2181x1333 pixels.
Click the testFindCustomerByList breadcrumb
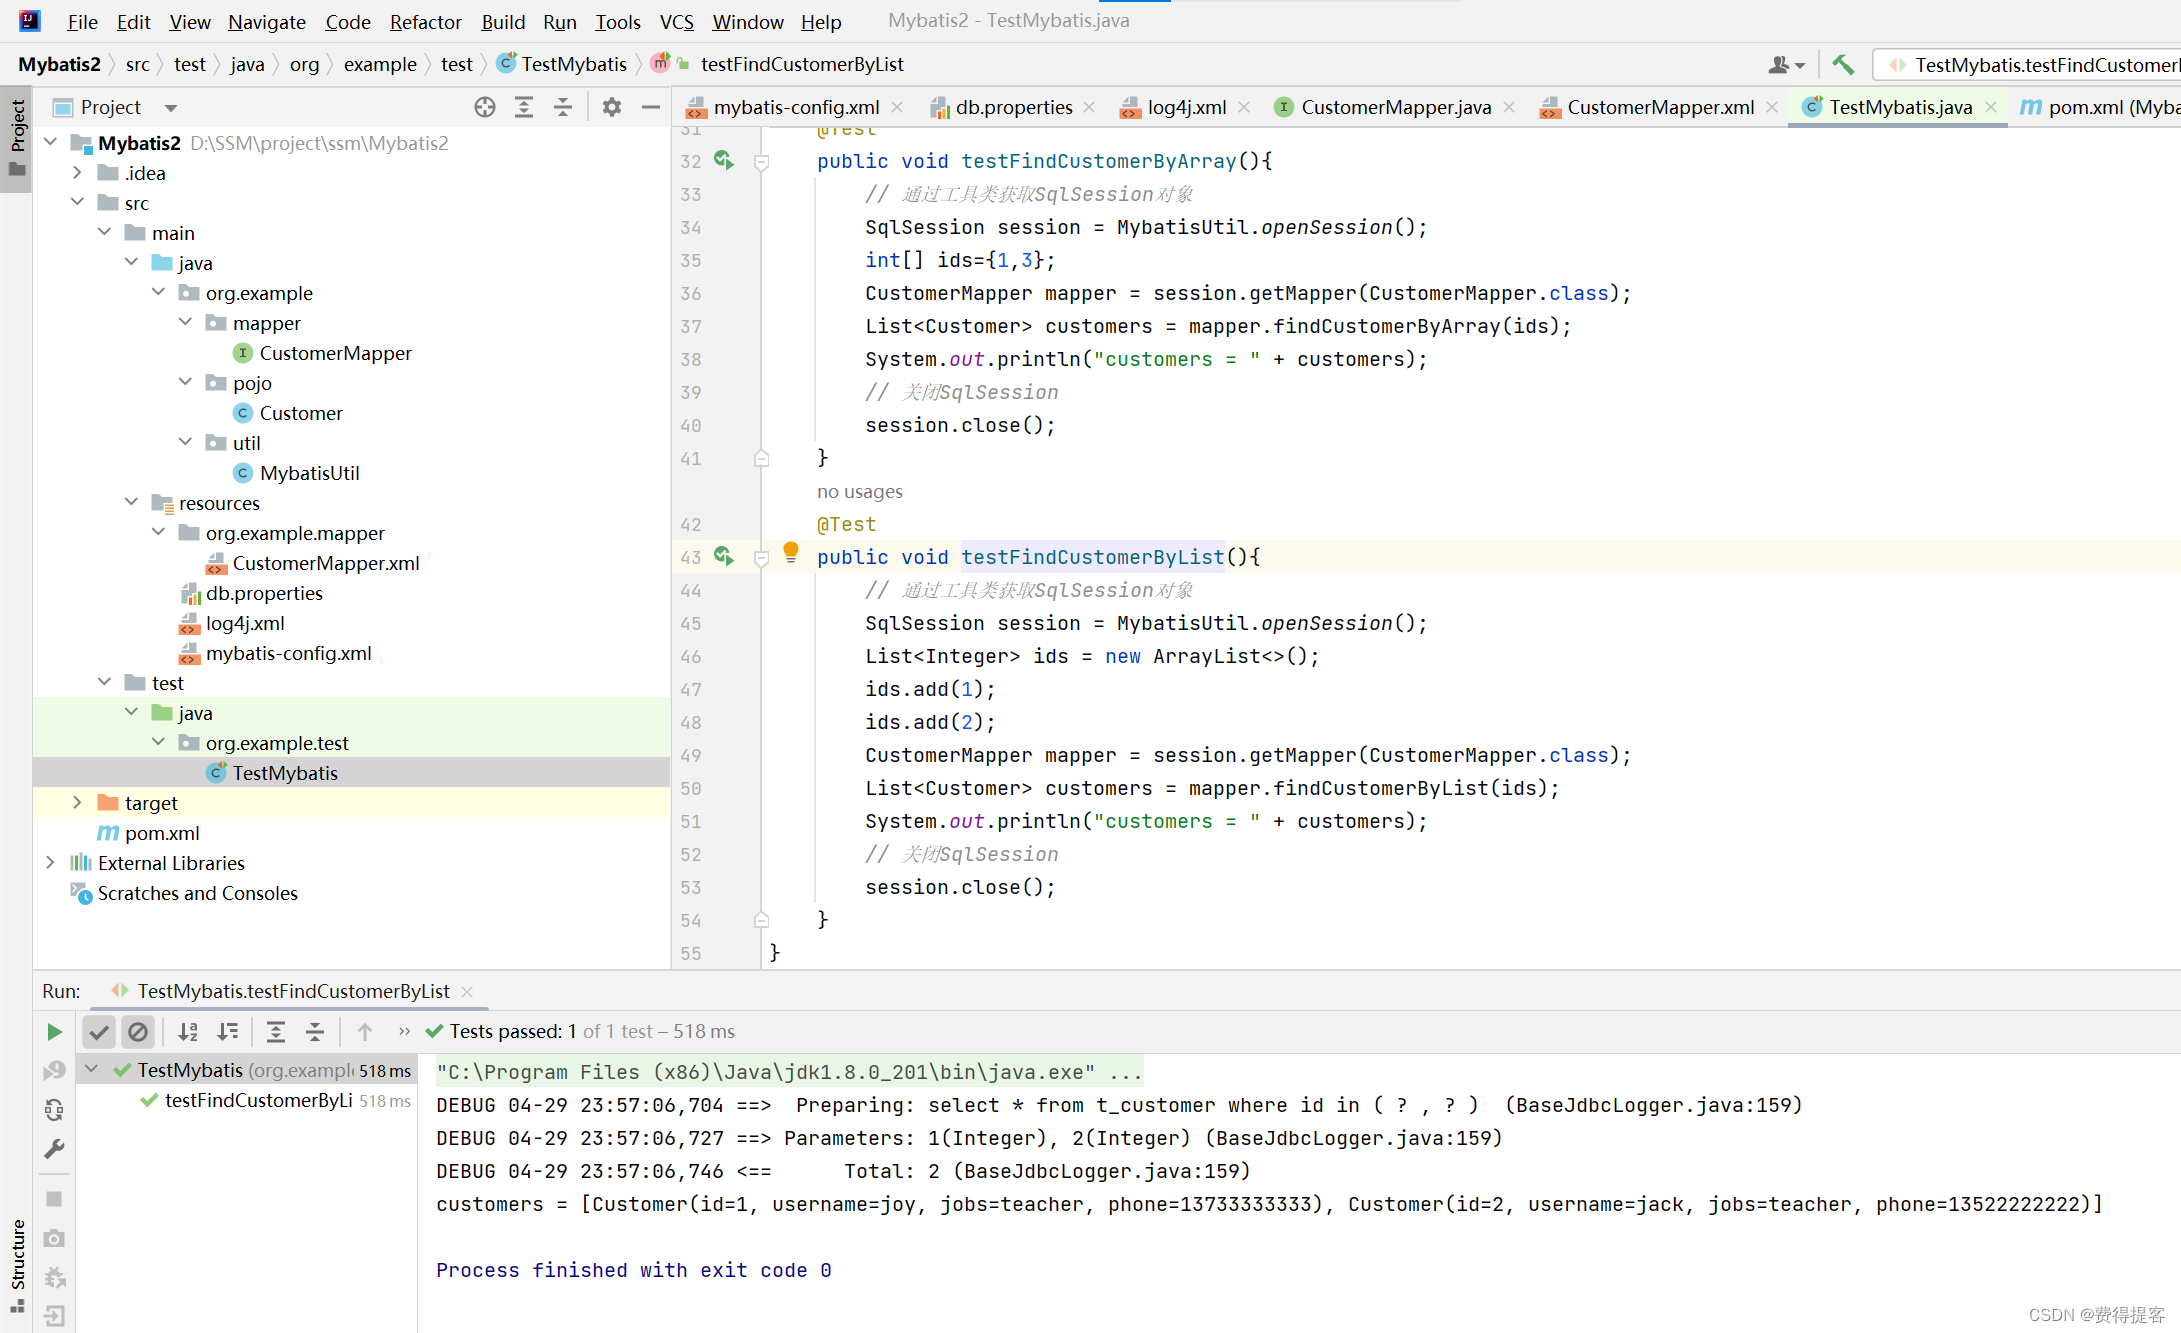(801, 64)
